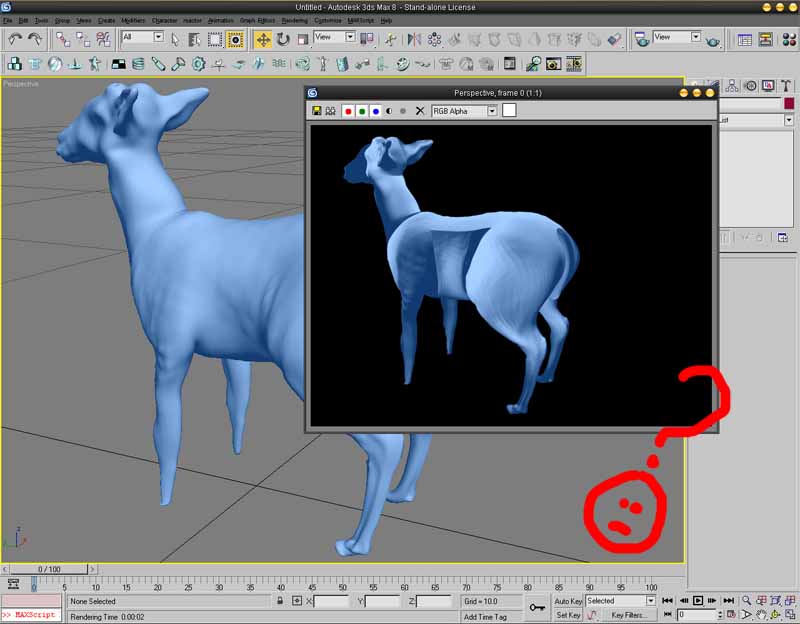Toggle the Red channel in render window
This screenshot has height=624, width=800.
click(x=348, y=111)
